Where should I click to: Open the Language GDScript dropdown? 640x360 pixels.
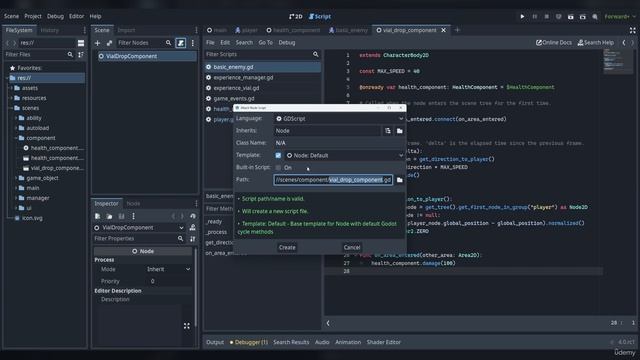click(x=339, y=119)
